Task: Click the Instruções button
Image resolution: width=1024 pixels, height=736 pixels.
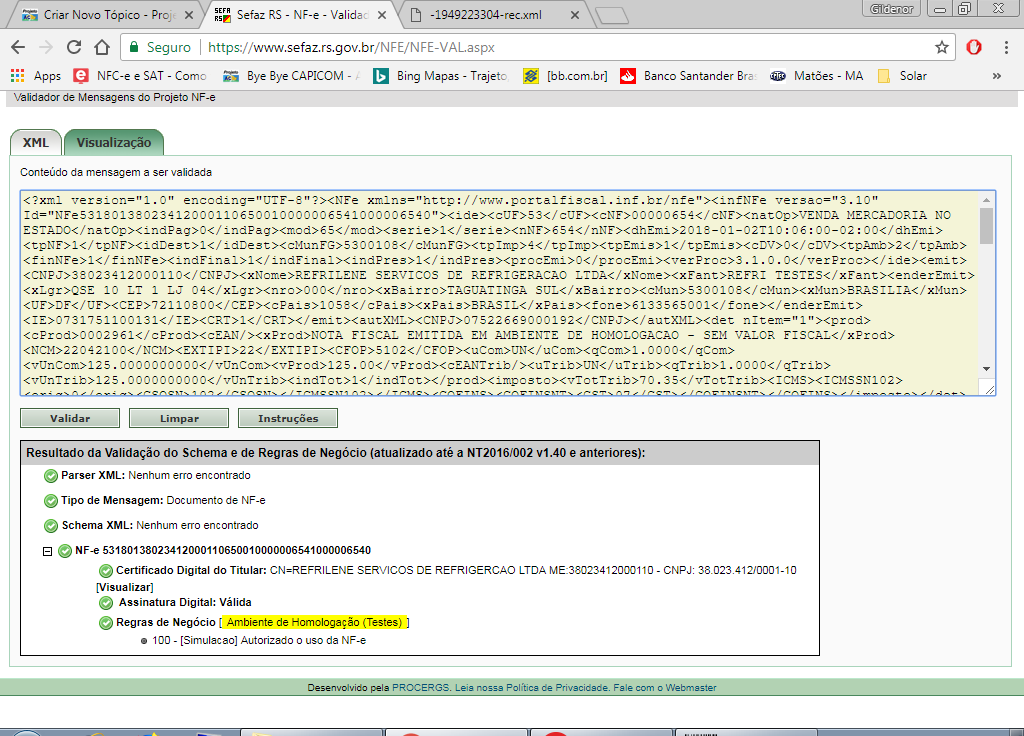Action: tap(288, 418)
